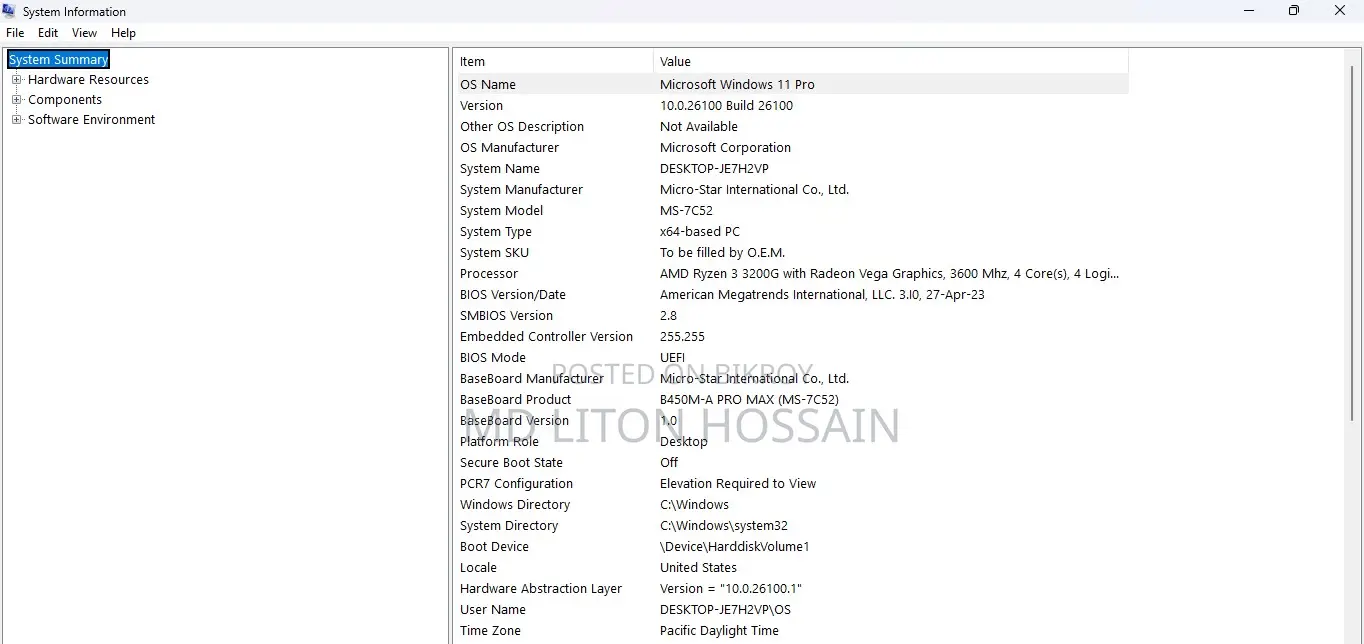Click the Other OS Description item
Screen dimensions: 1364x644
[522, 127]
